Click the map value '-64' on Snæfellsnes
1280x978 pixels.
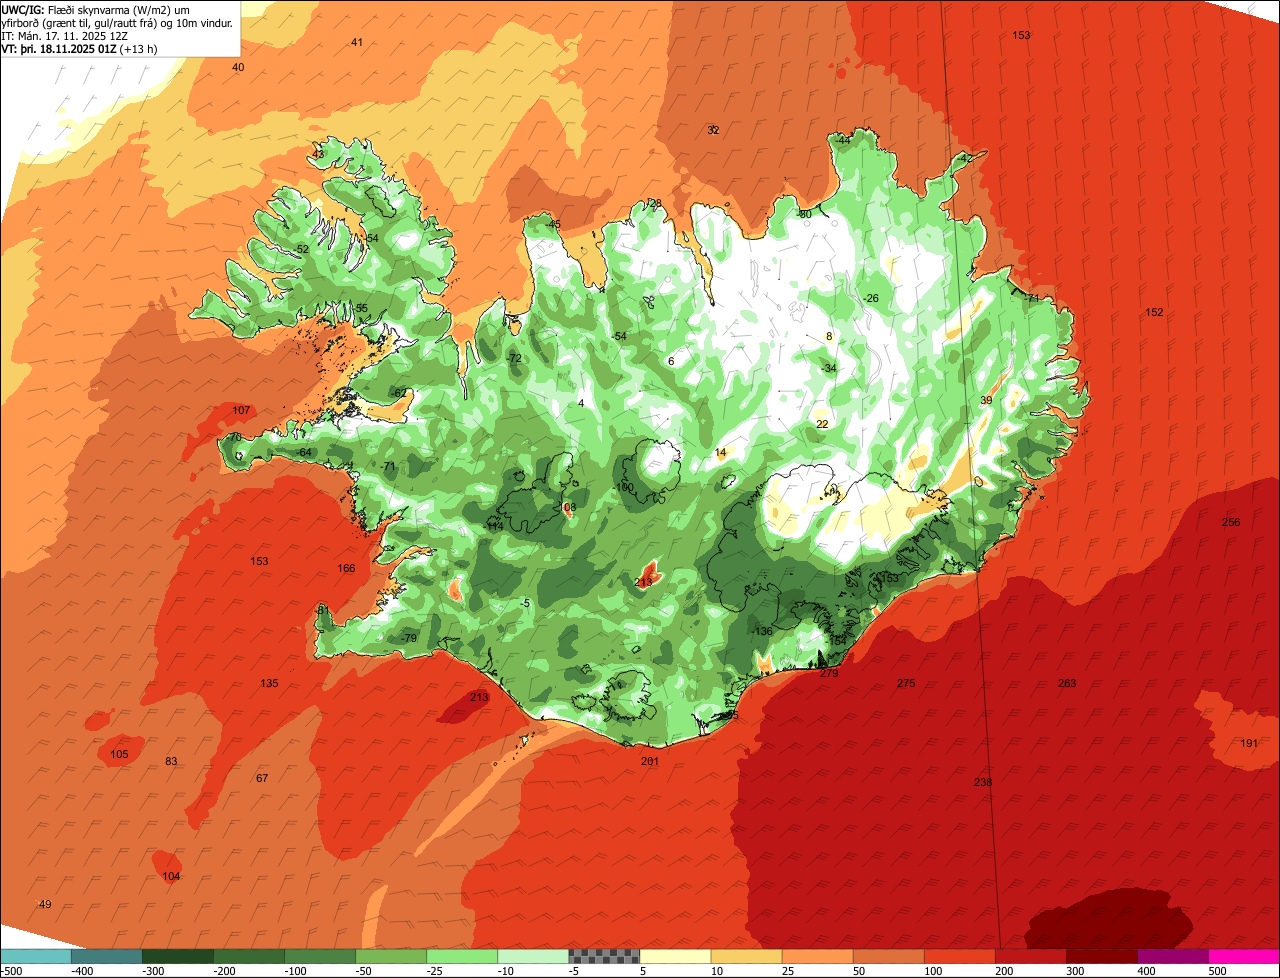[x=304, y=453]
